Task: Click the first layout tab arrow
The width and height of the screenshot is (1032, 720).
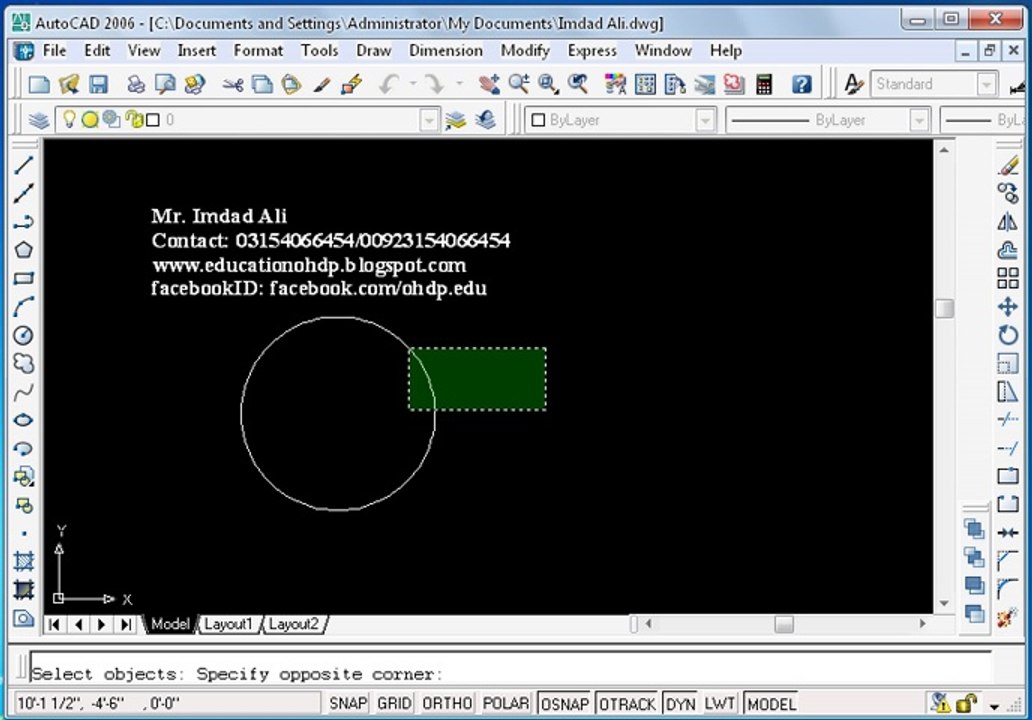Action: [x=54, y=624]
